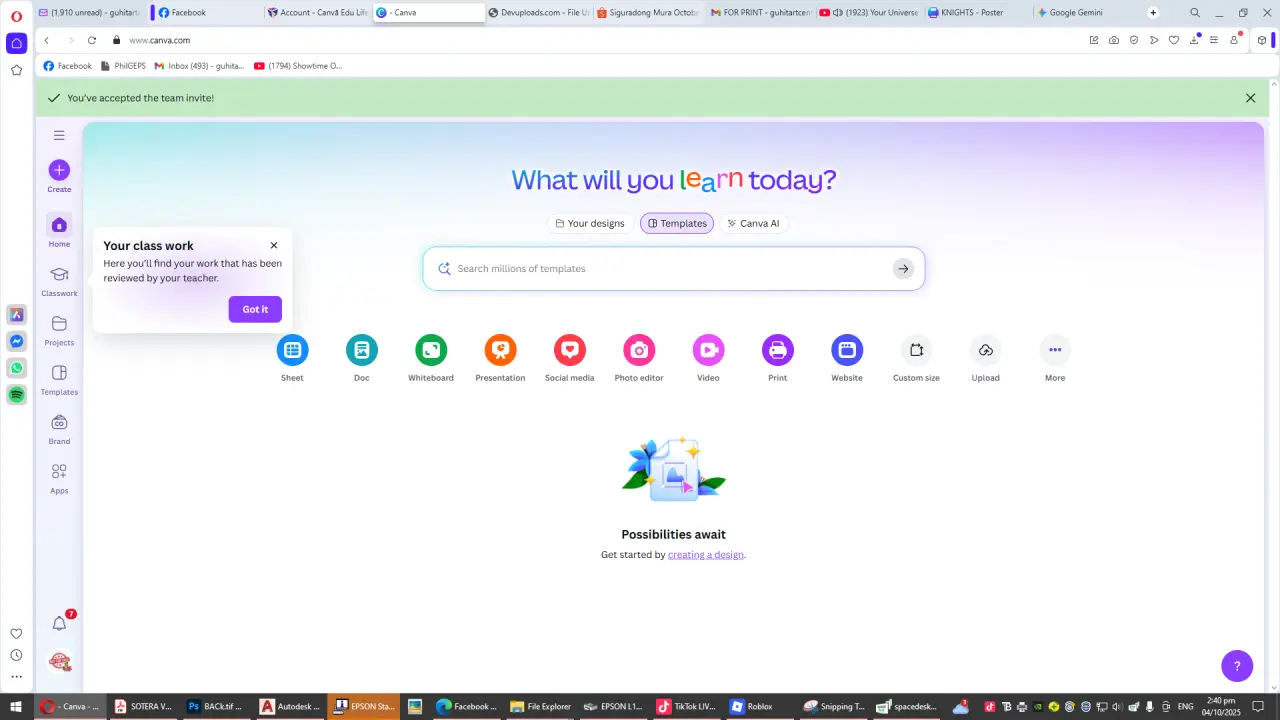Open the Facebook bookmark in bookmarks bar
1280x720 pixels.
tap(67, 66)
